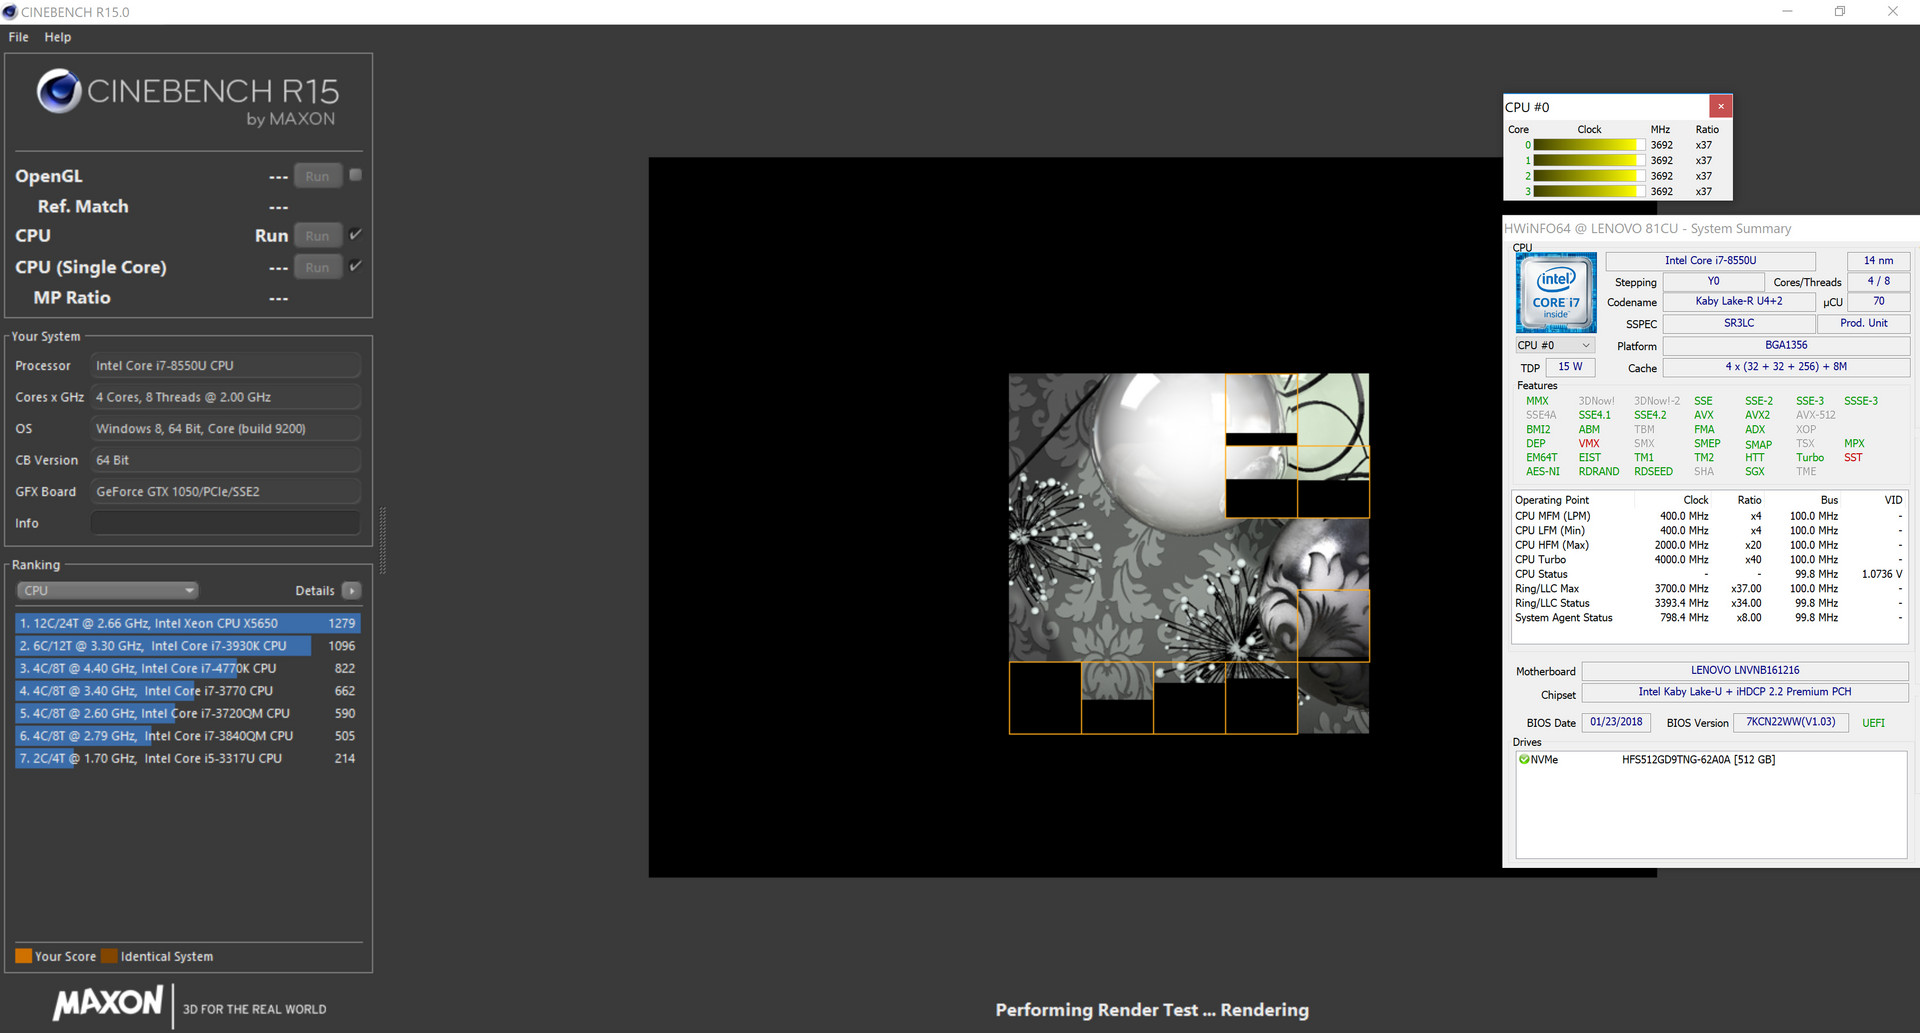1920x1033 pixels.
Task: Click the Identical System legend swatch
Action: (x=109, y=956)
